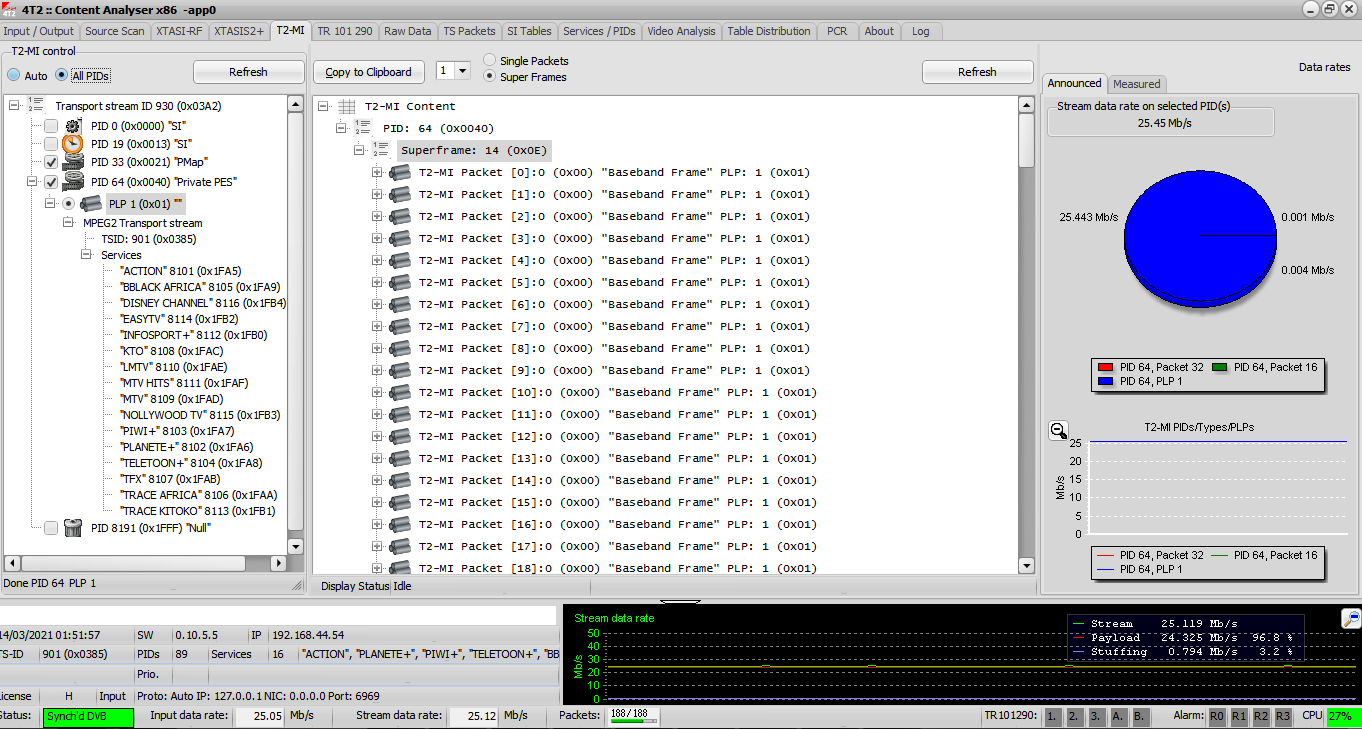Click the magnifier icon on Stream data rate graph
This screenshot has width=1362, height=729.
[x=1351, y=618]
